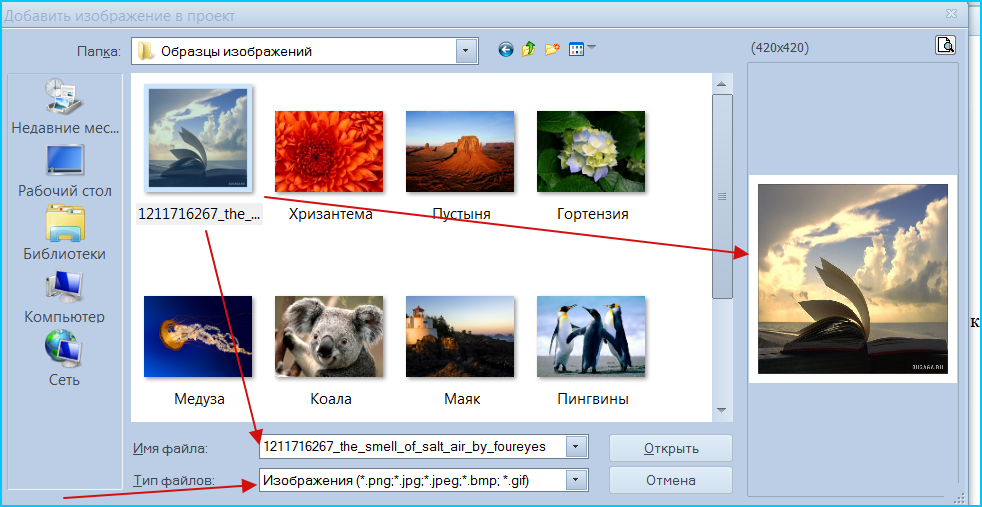982x507 pixels.
Task: Open the View menu icon
Action: 582,50
